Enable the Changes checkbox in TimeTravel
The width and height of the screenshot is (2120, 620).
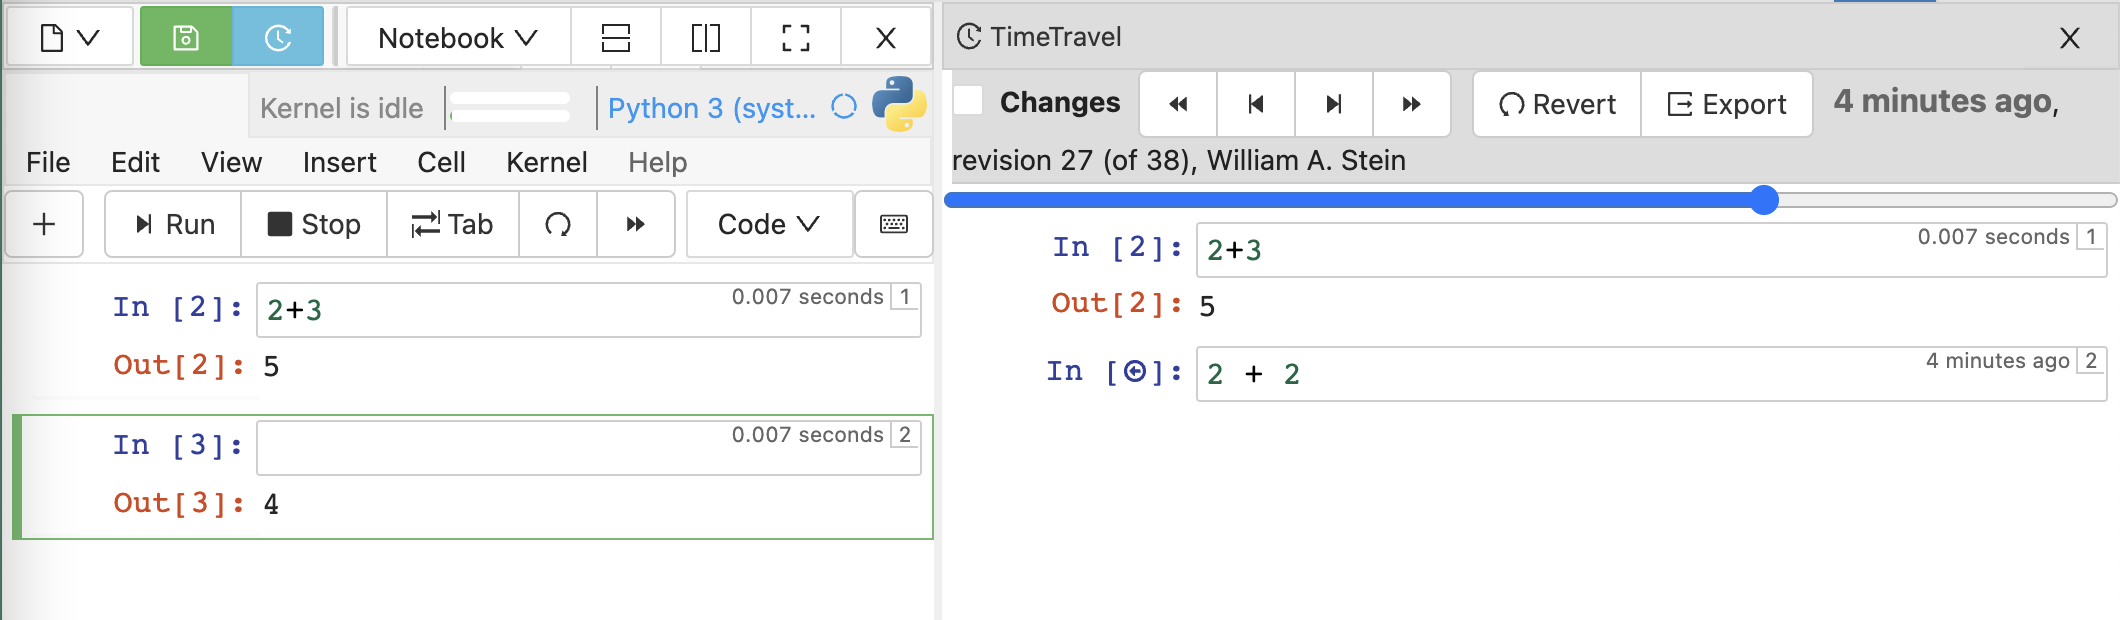point(966,101)
